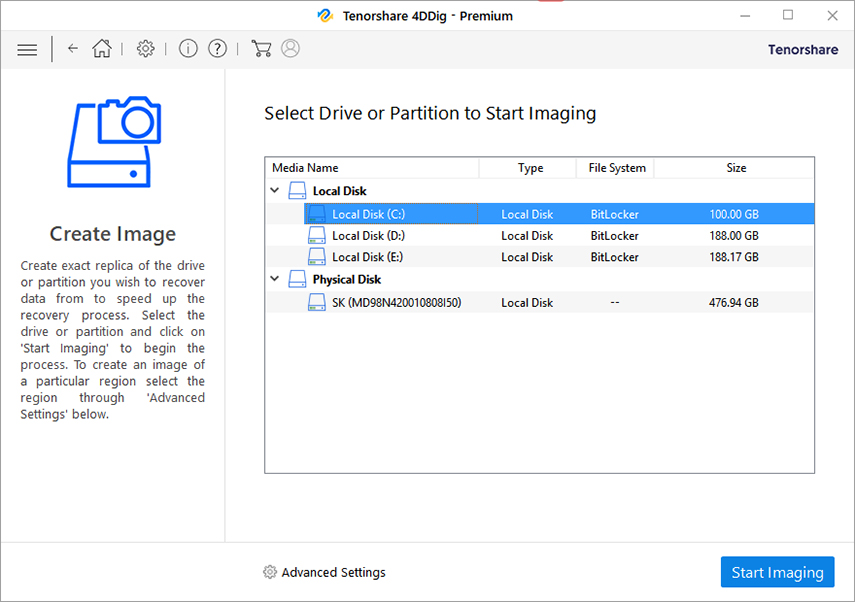Select the Local Disk (D:) partition
Screen dimensions: 855x602
[540, 235]
